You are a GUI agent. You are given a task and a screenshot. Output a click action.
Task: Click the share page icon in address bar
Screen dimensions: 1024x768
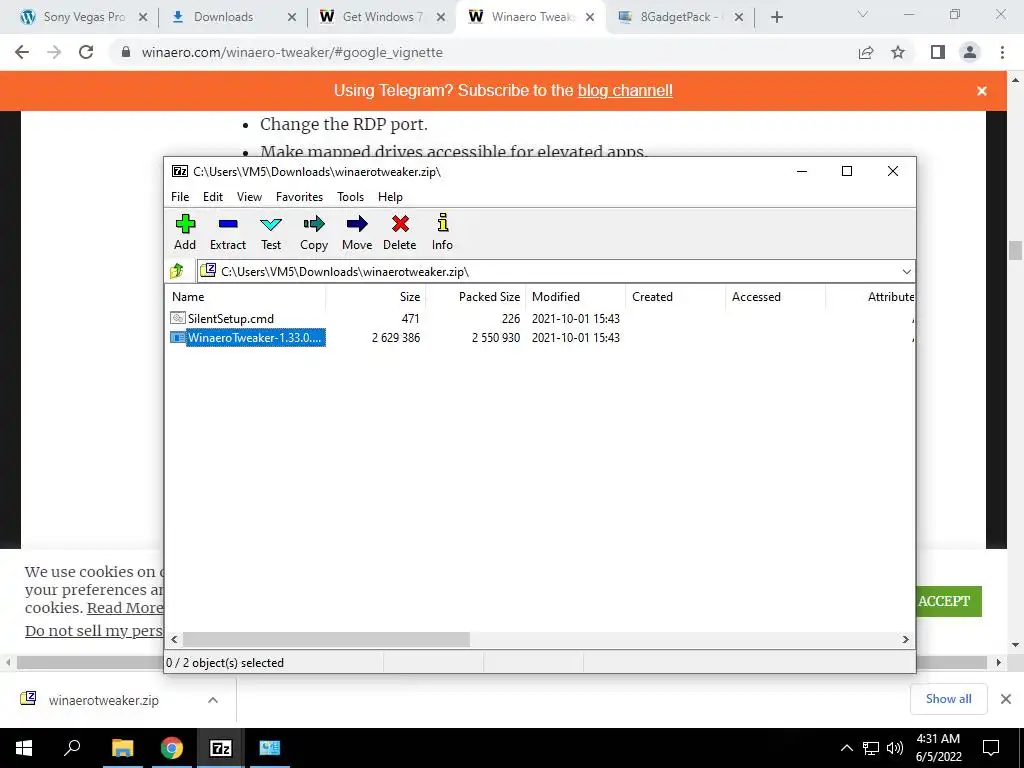pyautogui.click(x=866, y=52)
